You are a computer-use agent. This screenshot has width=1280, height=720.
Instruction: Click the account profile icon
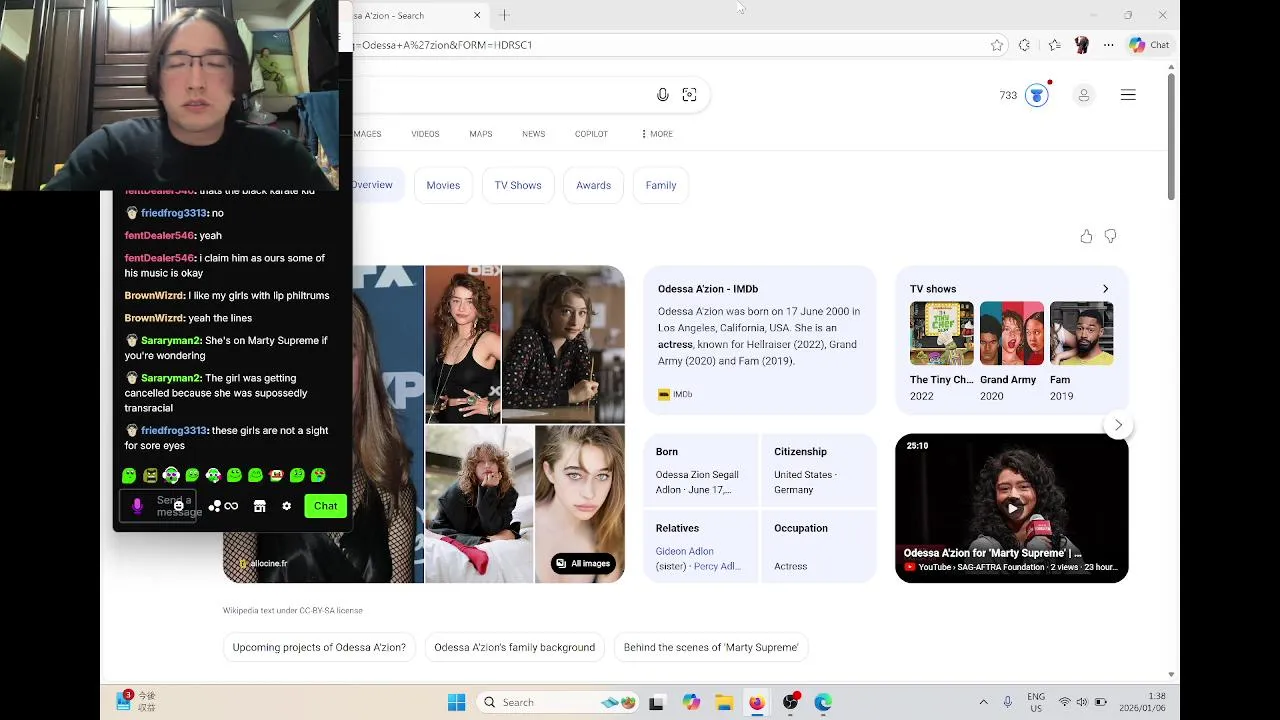pos(1083,95)
